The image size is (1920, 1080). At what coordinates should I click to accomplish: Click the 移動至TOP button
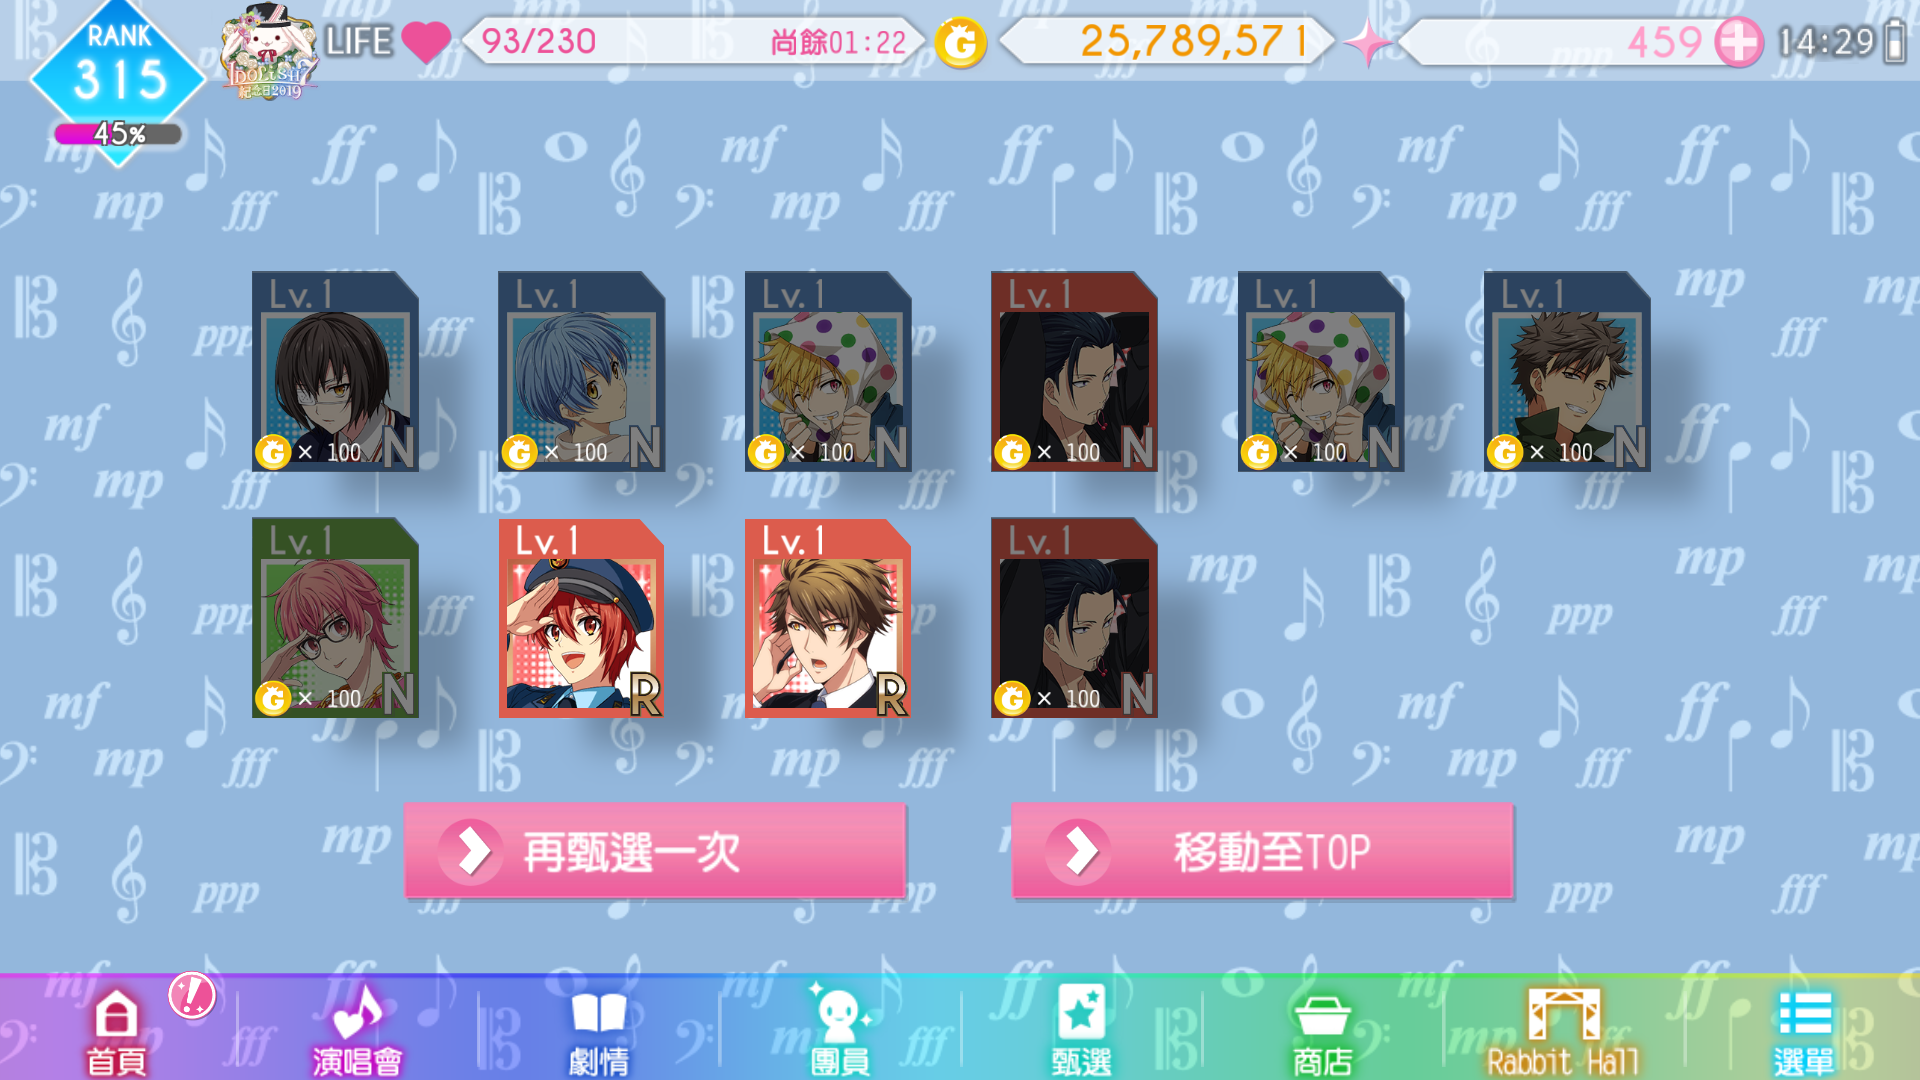1262,852
